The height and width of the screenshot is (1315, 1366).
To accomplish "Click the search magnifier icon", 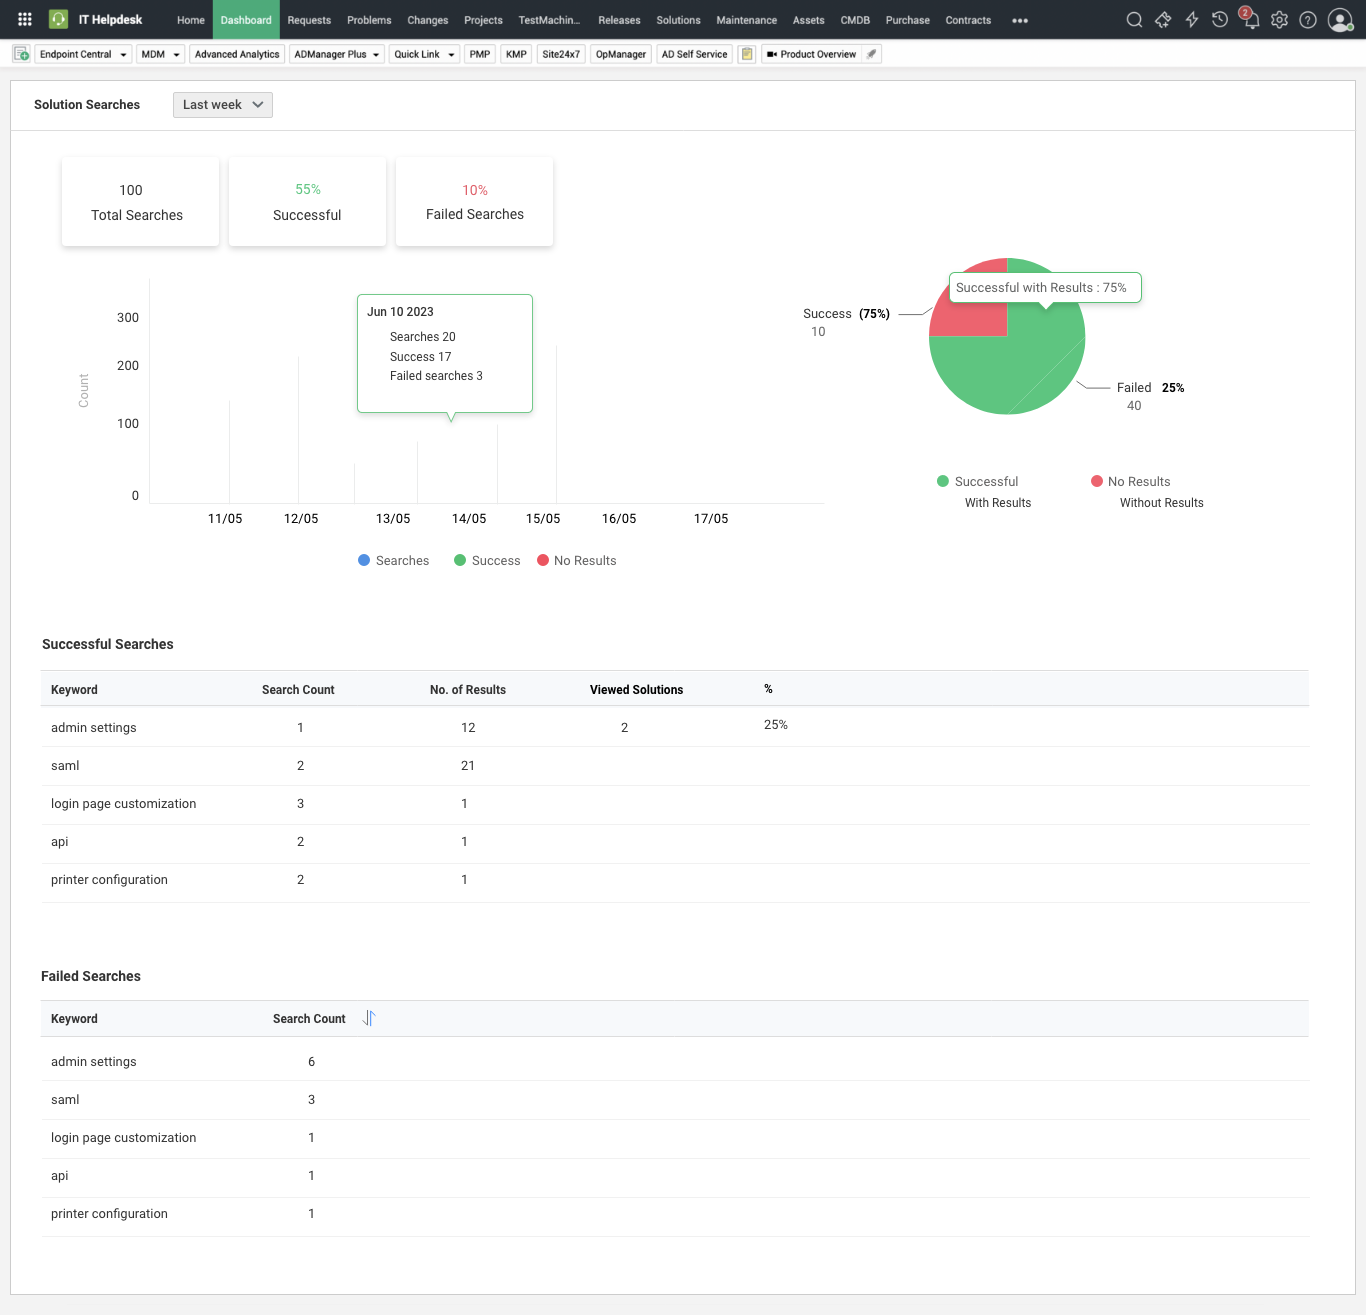I will (x=1134, y=20).
